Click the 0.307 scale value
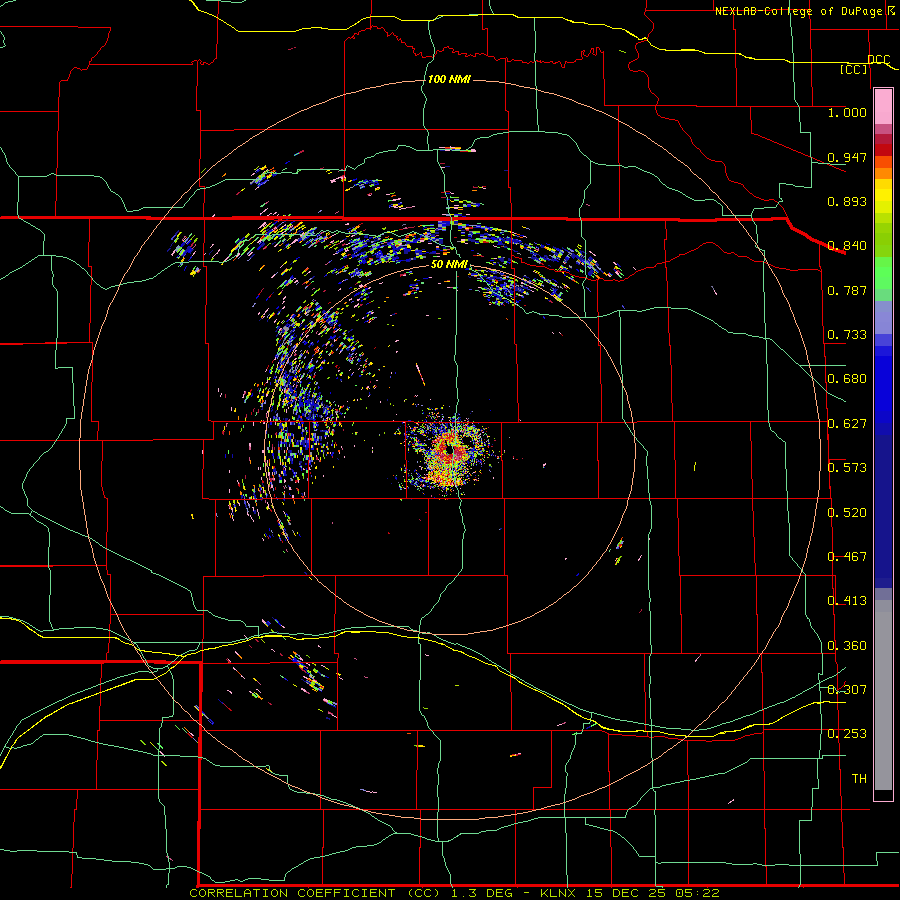The image size is (900, 900). point(847,690)
